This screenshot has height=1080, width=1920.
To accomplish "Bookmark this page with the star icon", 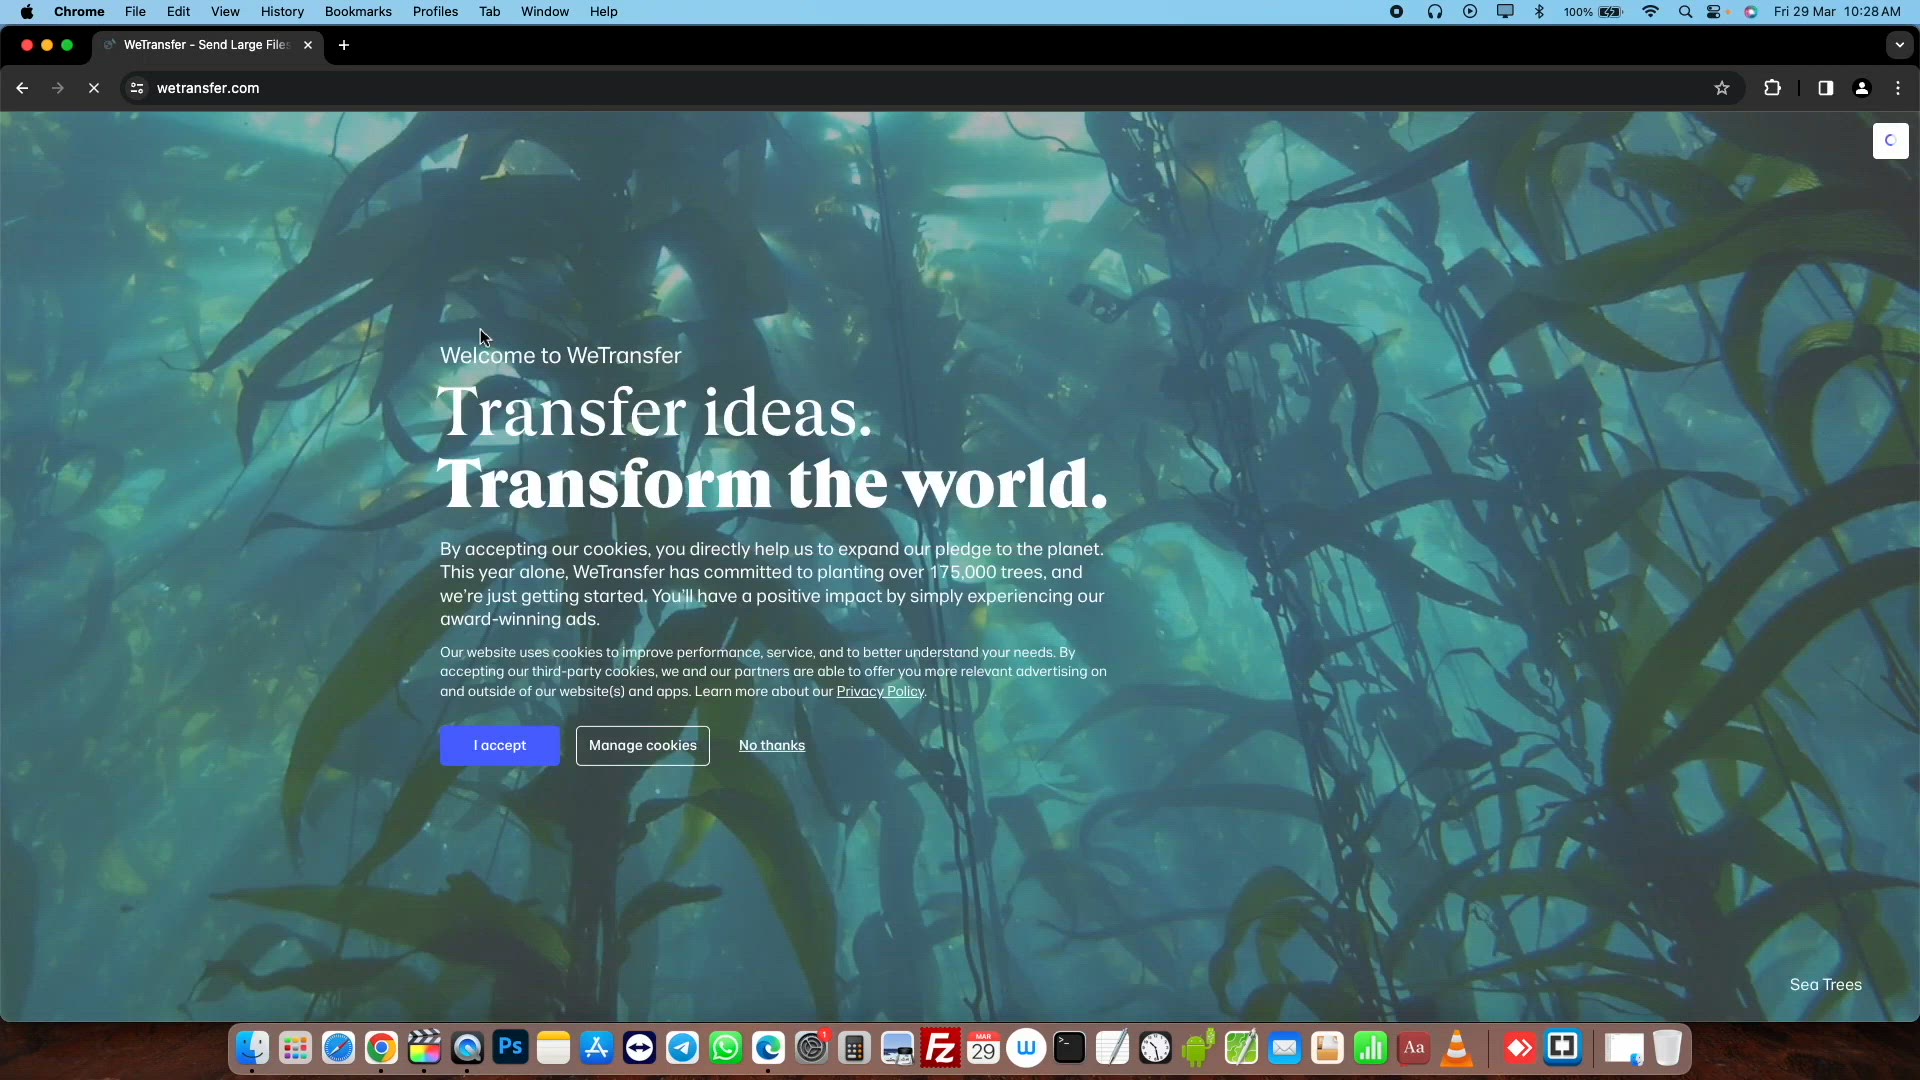I will click(x=1721, y=88).
